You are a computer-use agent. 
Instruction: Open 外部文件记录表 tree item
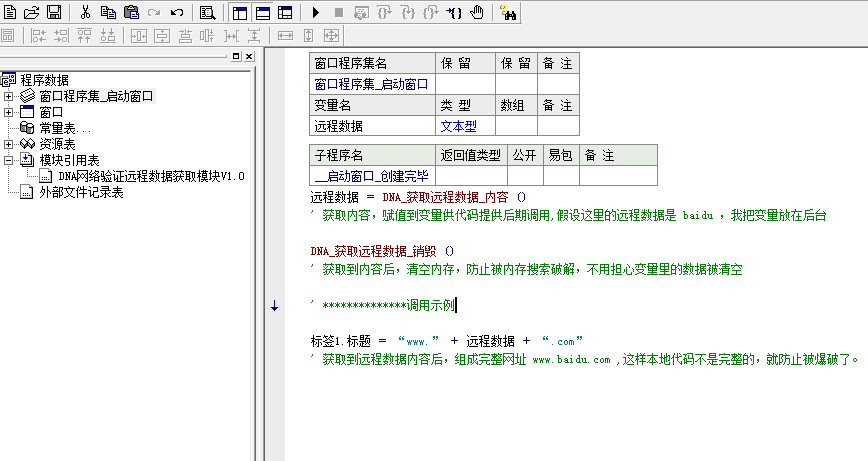(x=81, y=193)
